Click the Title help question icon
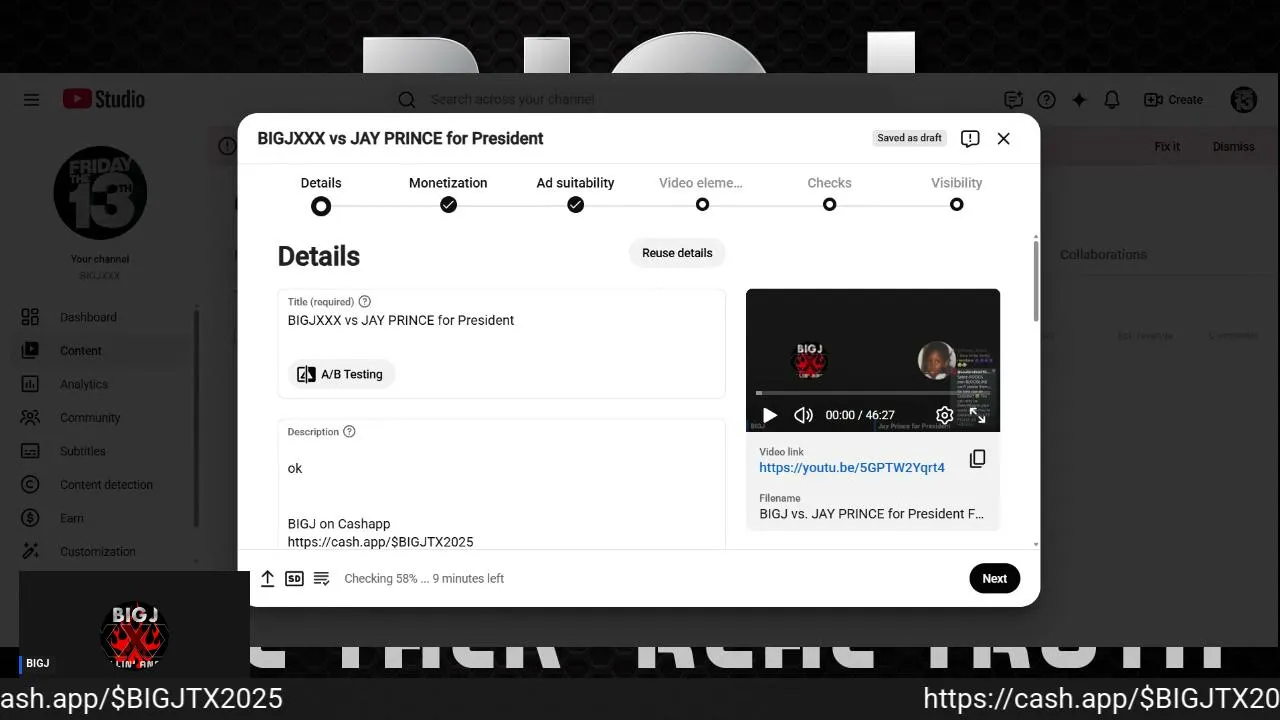 point(365,301)
